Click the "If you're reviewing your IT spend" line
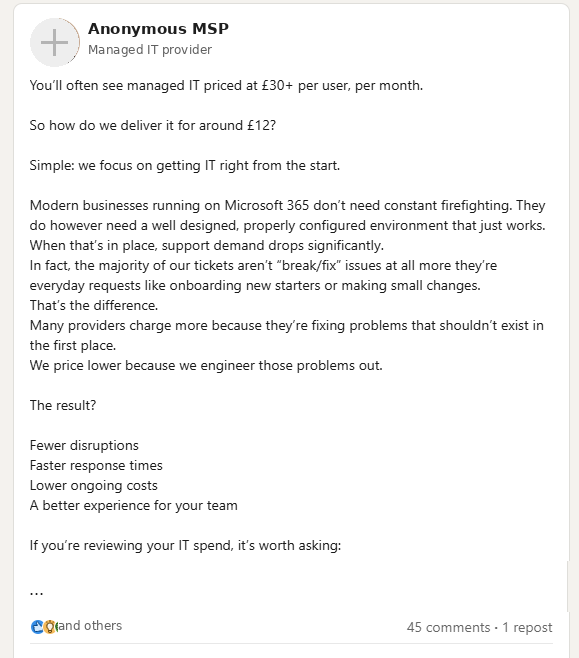This screenshot has width=579, height=658. click(x=185, y=546)
